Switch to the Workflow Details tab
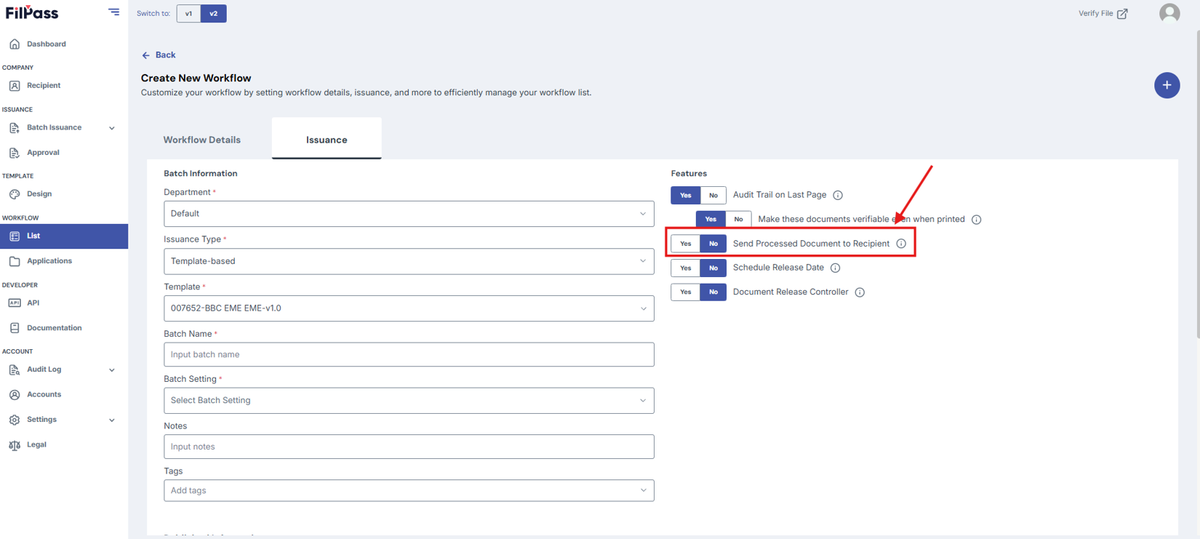This screenshot has height=539, width=1200. [x=202, y=139]
